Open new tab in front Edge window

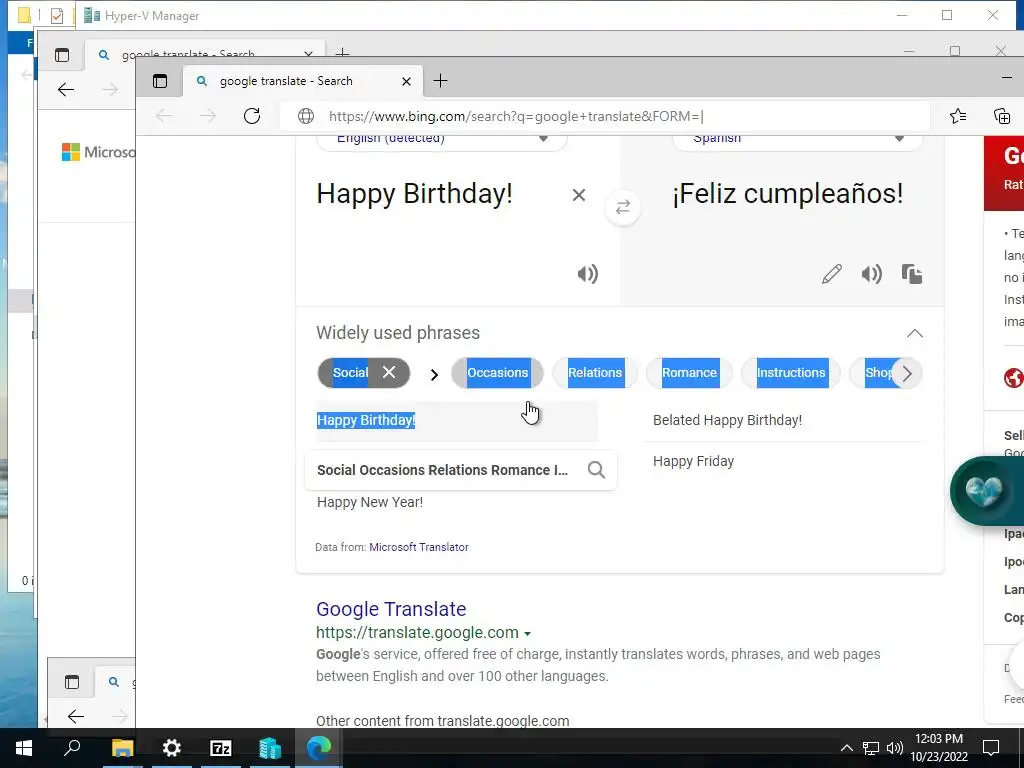440,81
